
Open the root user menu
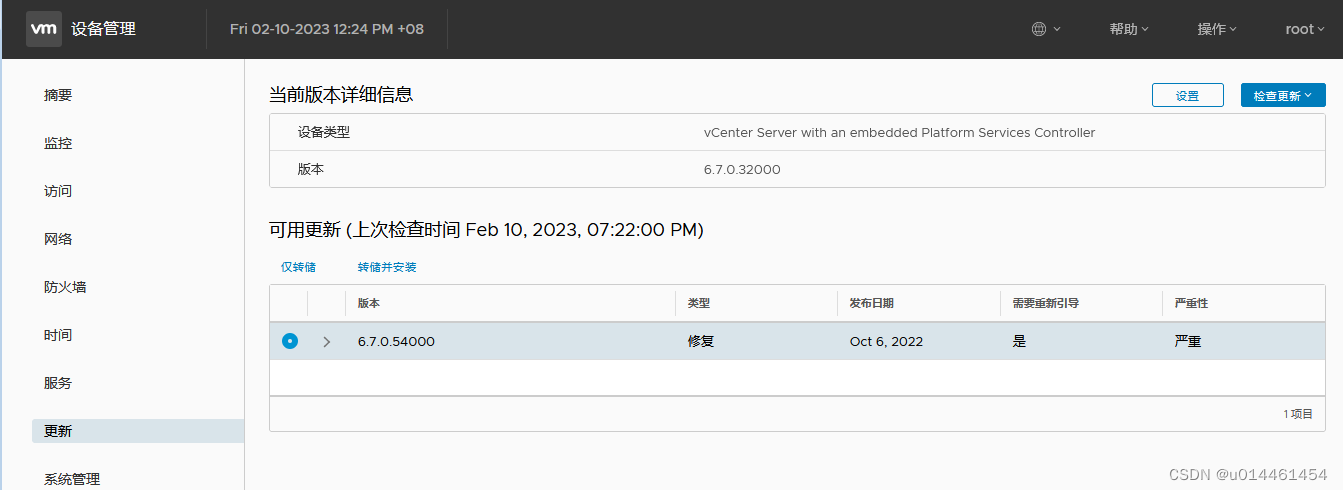[x=1304, y=29]
